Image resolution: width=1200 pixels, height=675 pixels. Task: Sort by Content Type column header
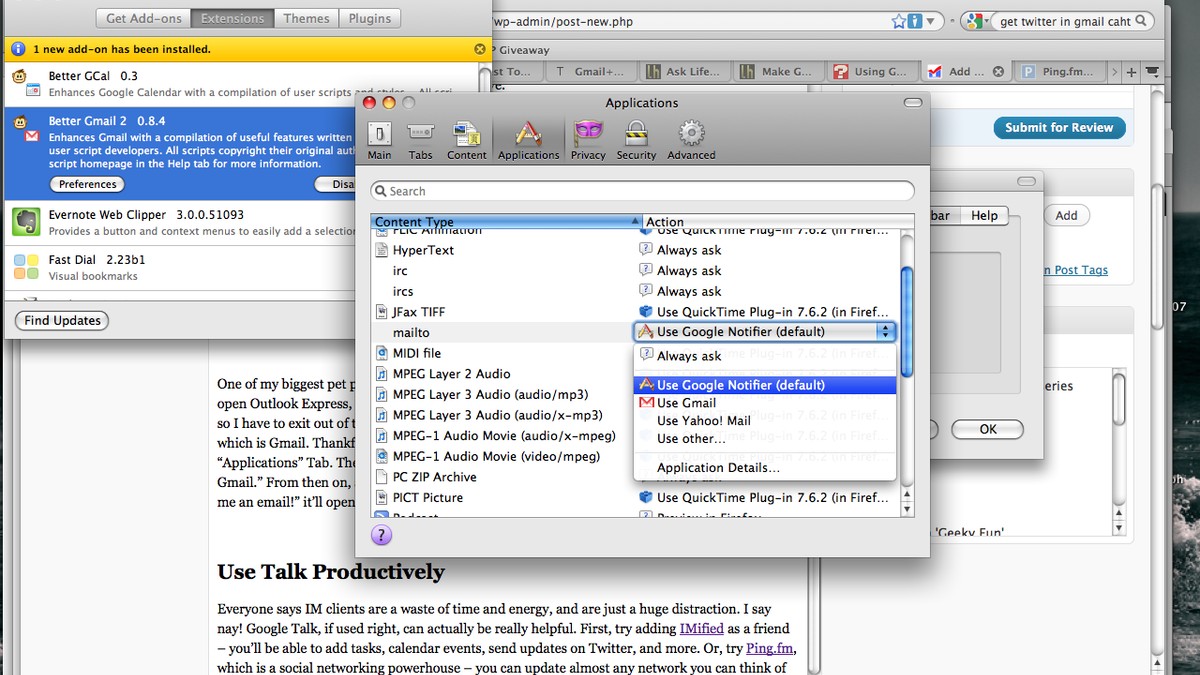pyautogui.click(x=507, y=222)
